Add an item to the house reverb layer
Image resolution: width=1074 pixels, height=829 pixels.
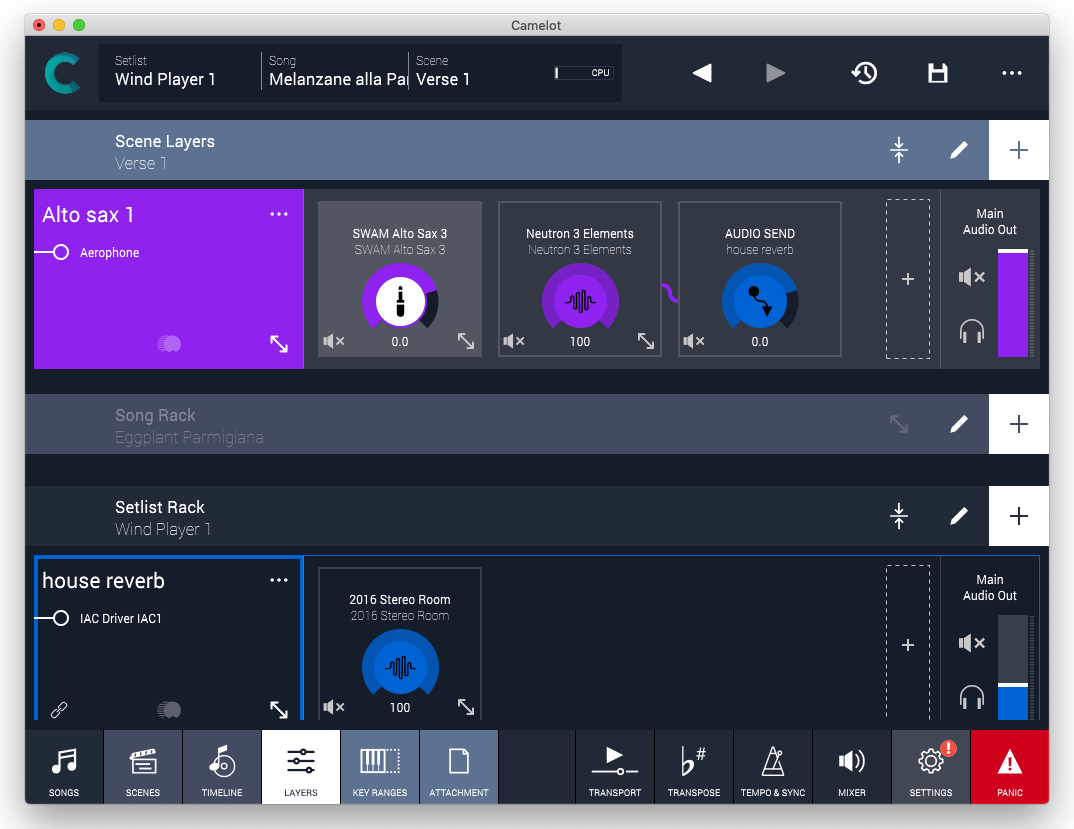coord(908,645)
